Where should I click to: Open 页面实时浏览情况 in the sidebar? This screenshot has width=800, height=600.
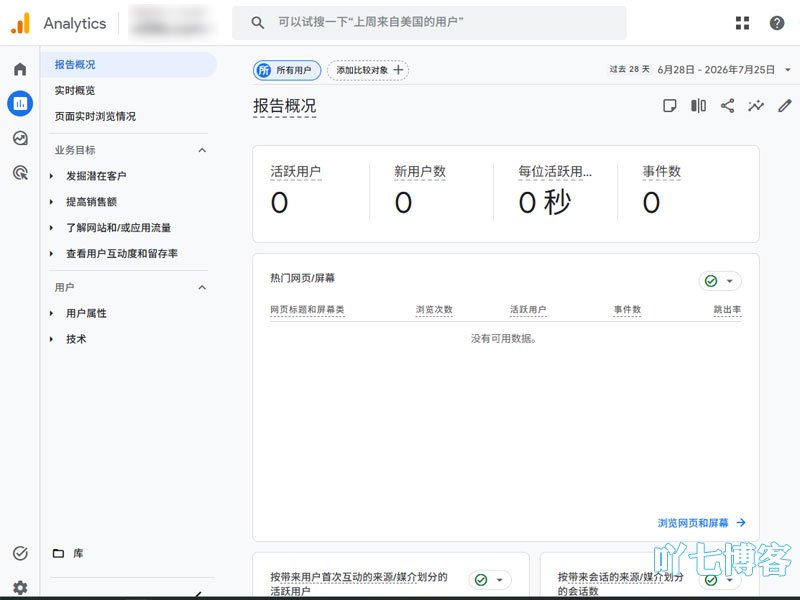(95, 116)
